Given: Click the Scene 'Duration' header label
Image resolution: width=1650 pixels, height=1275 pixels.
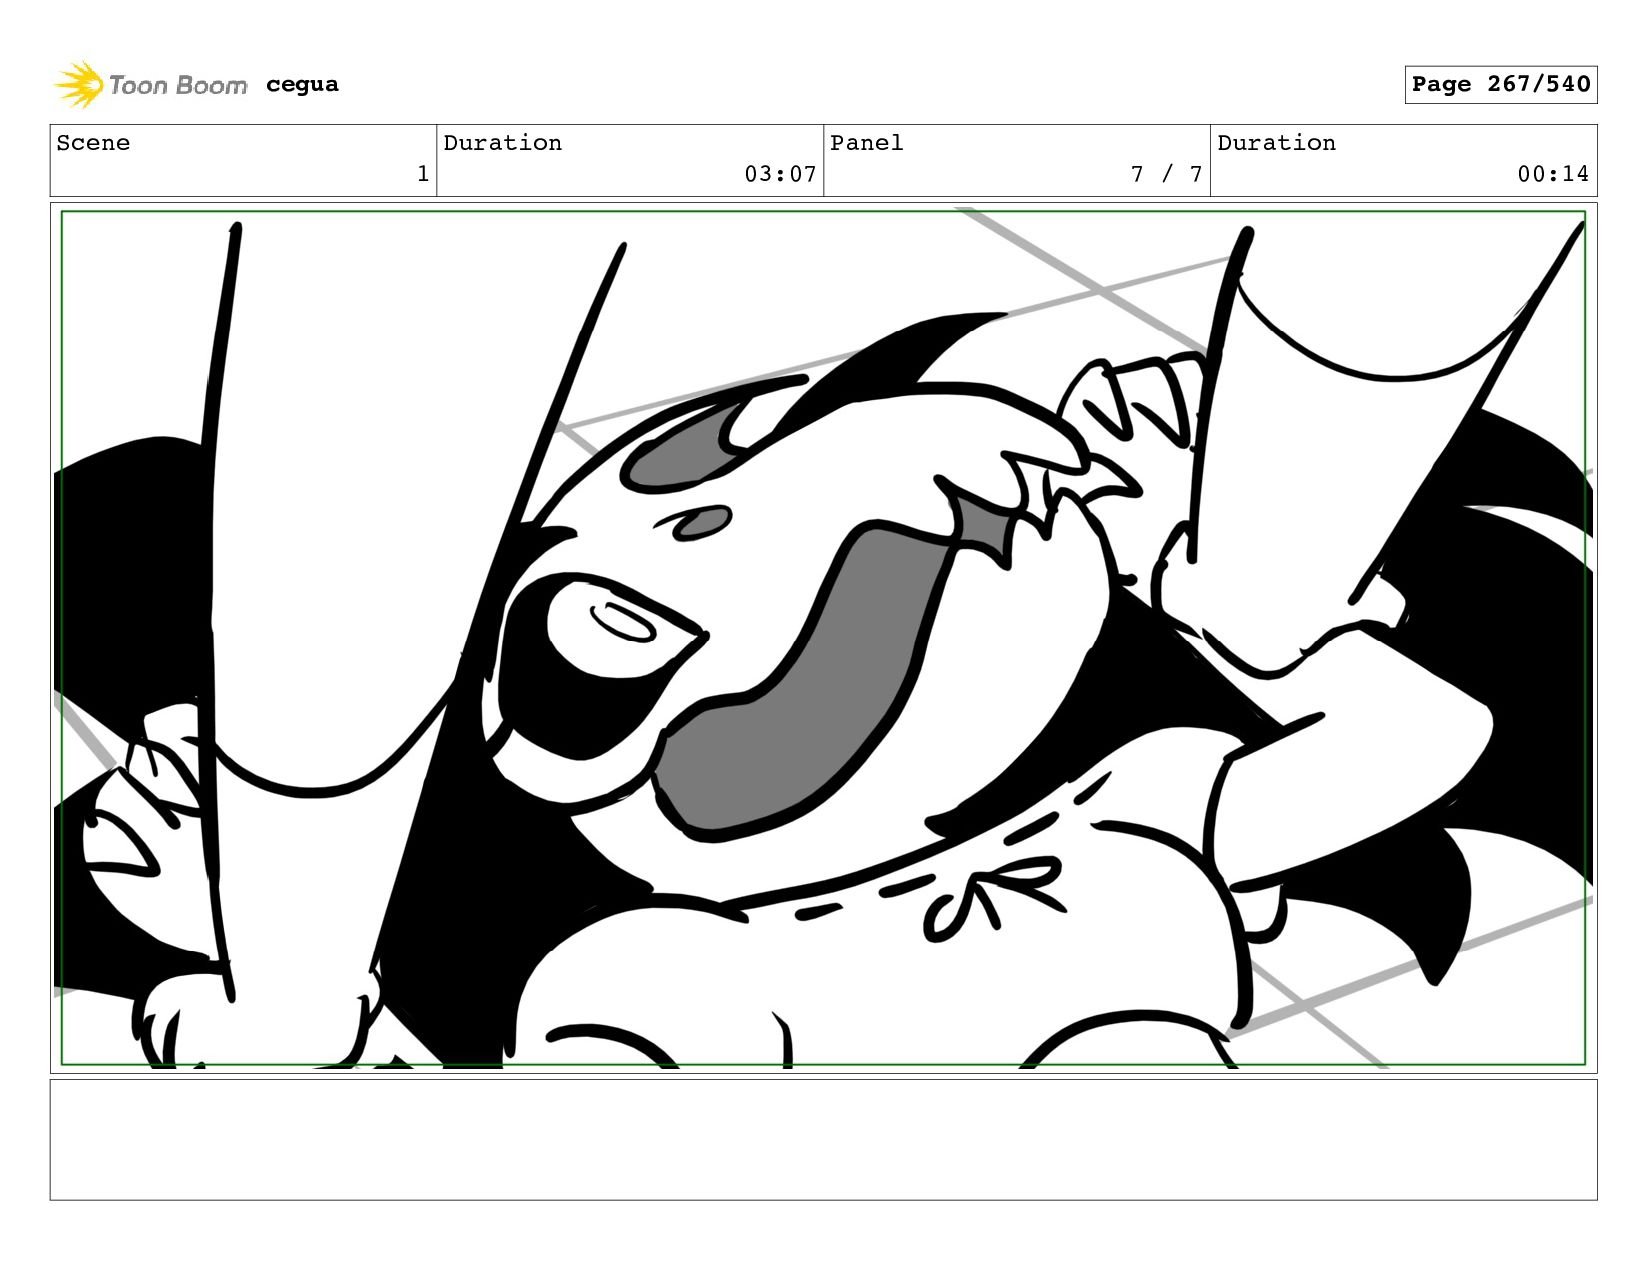Looking at the screenshot, I should click(x=502, y=143).
